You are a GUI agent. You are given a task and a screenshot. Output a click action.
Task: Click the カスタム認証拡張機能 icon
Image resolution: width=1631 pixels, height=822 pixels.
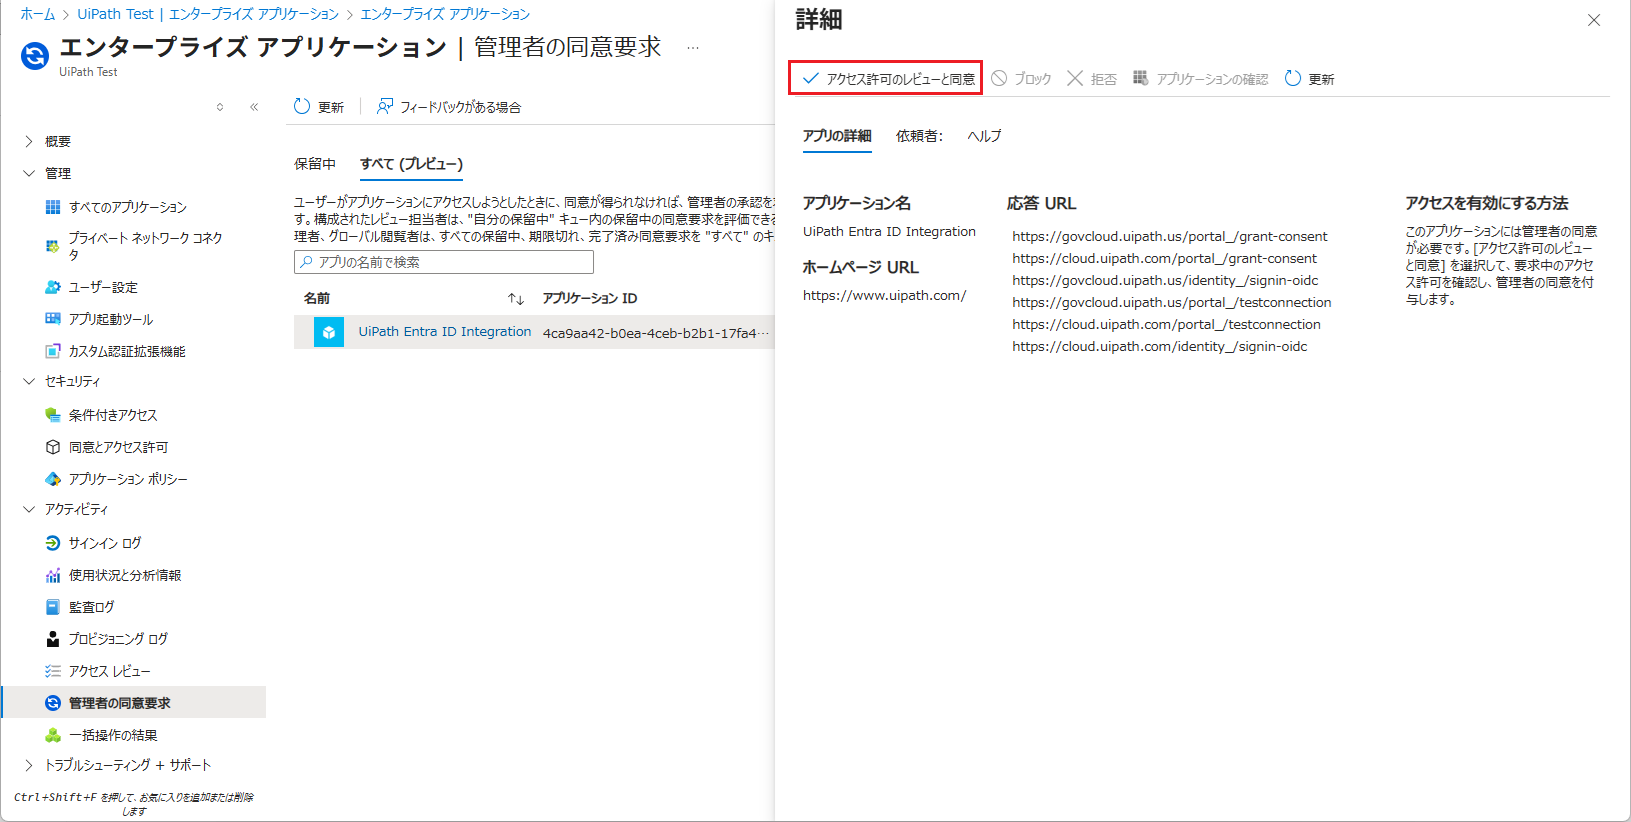click(53, 351)
